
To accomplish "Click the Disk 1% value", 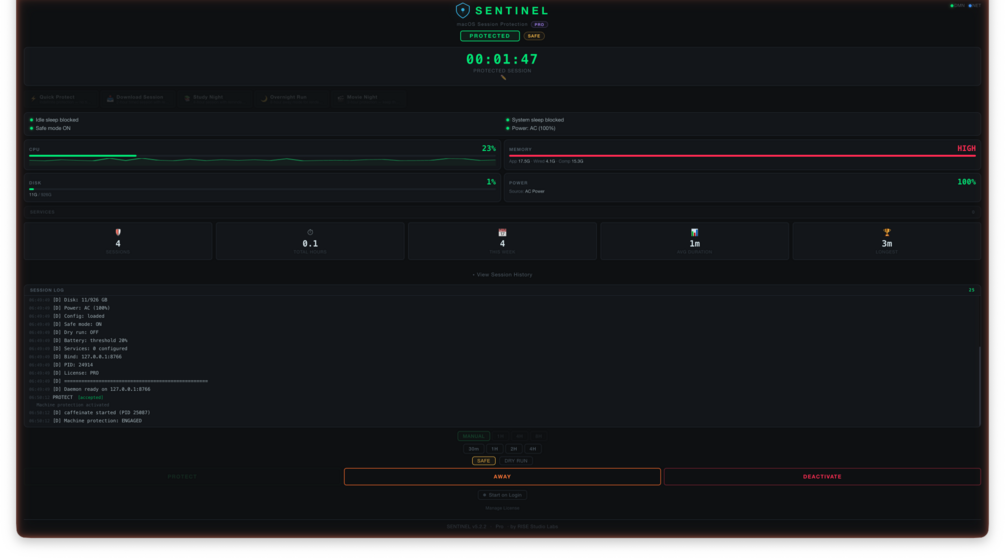I will pos(491,182).
